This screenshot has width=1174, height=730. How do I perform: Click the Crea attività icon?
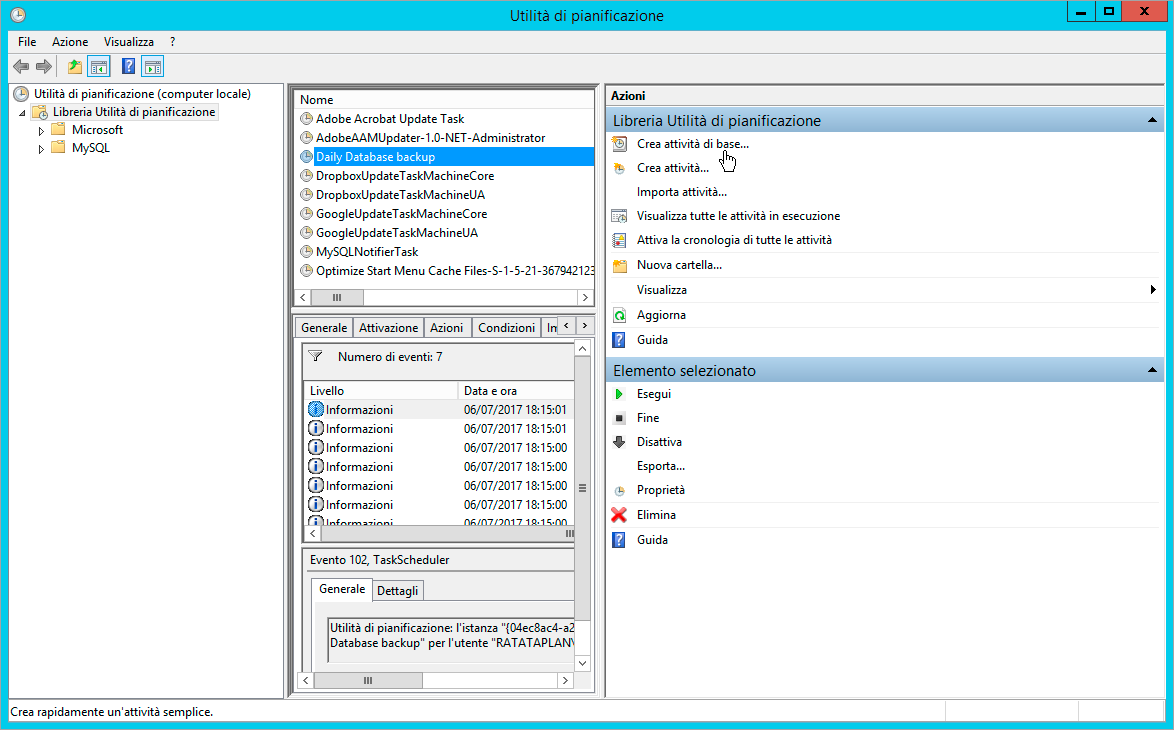pyautogui.click(x=619, y=168)
